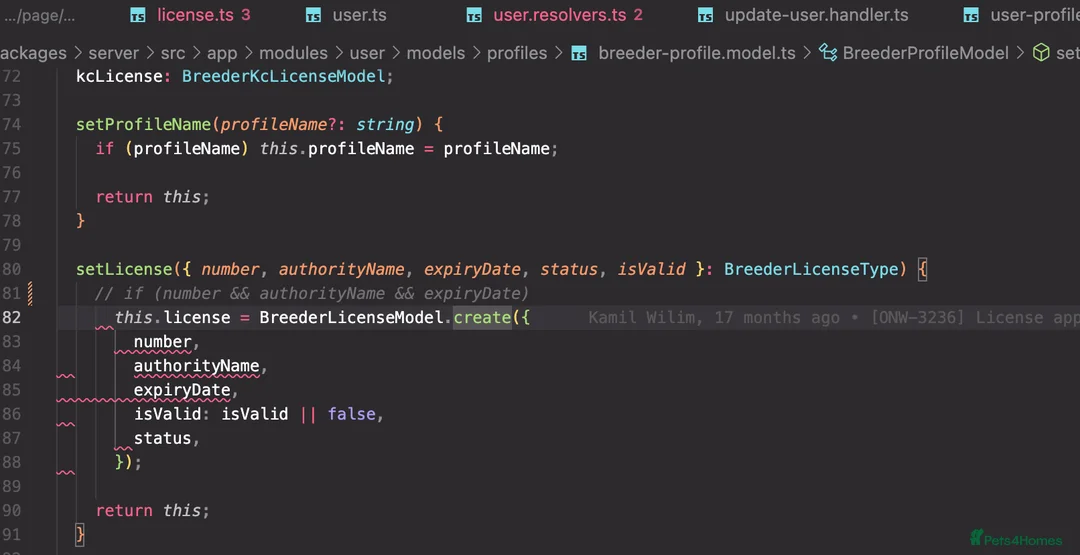Click the TS icon on update-user.handler.ts tab
Viewport: 1080px width, 555px height.
click(x=706, y=15)
